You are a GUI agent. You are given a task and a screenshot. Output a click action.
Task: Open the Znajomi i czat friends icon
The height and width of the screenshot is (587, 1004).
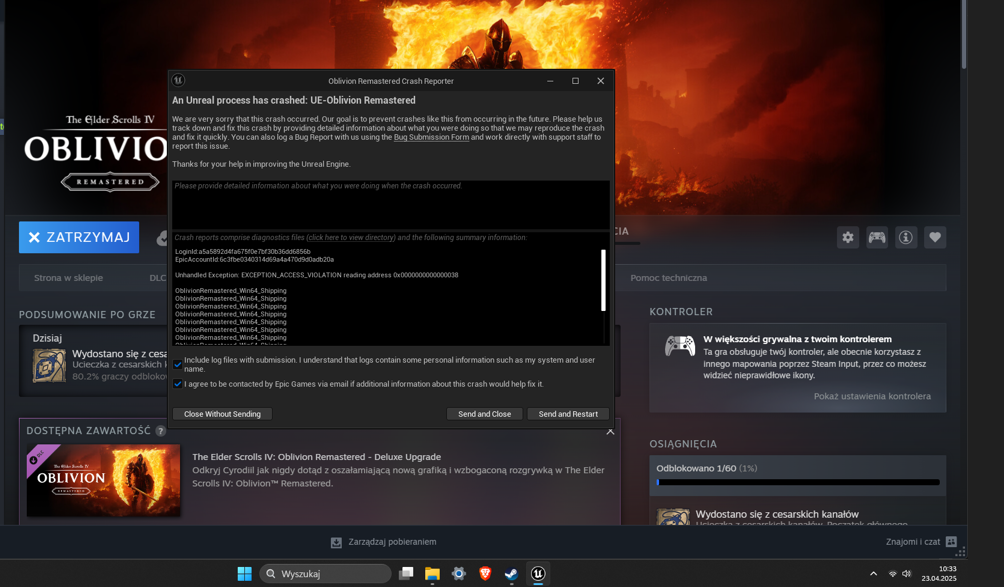pyautogui.click(x=951, y=542)
